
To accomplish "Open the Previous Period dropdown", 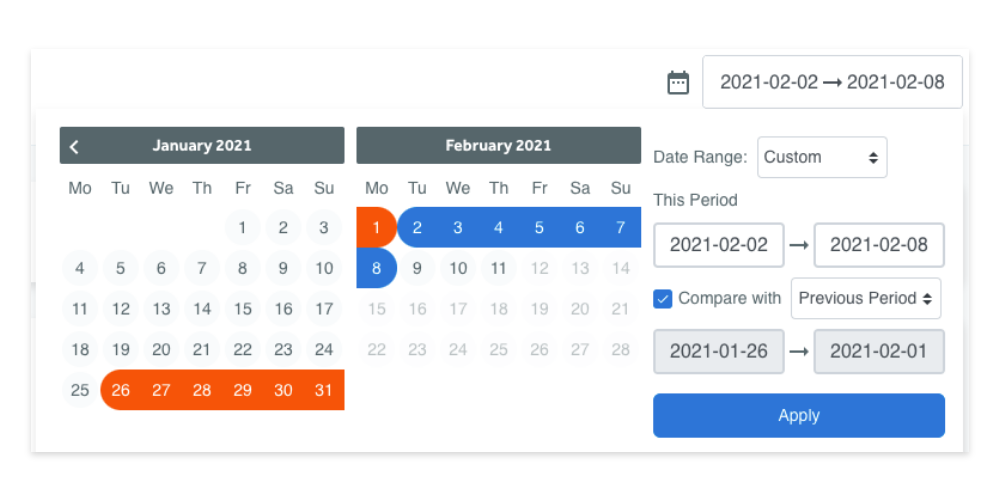I will [865, 298].
